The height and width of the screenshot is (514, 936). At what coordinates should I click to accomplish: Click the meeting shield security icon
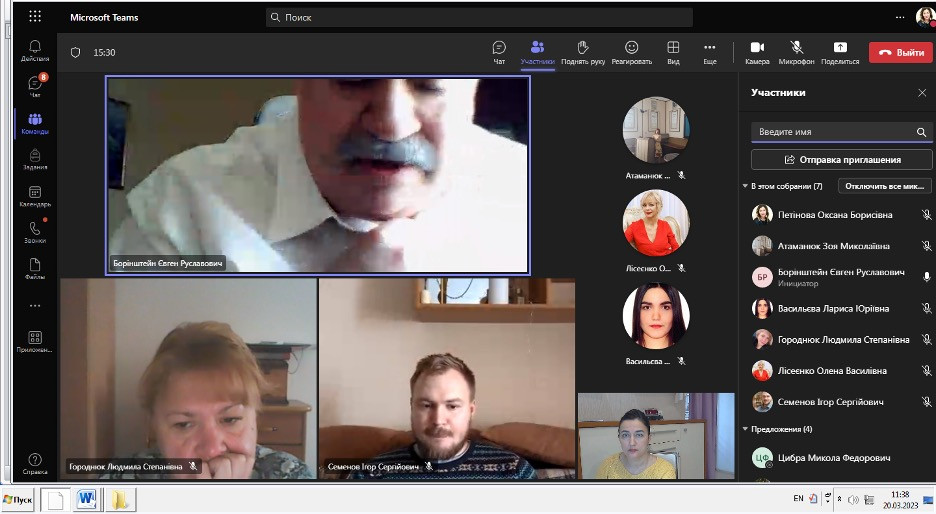(75, 53)
